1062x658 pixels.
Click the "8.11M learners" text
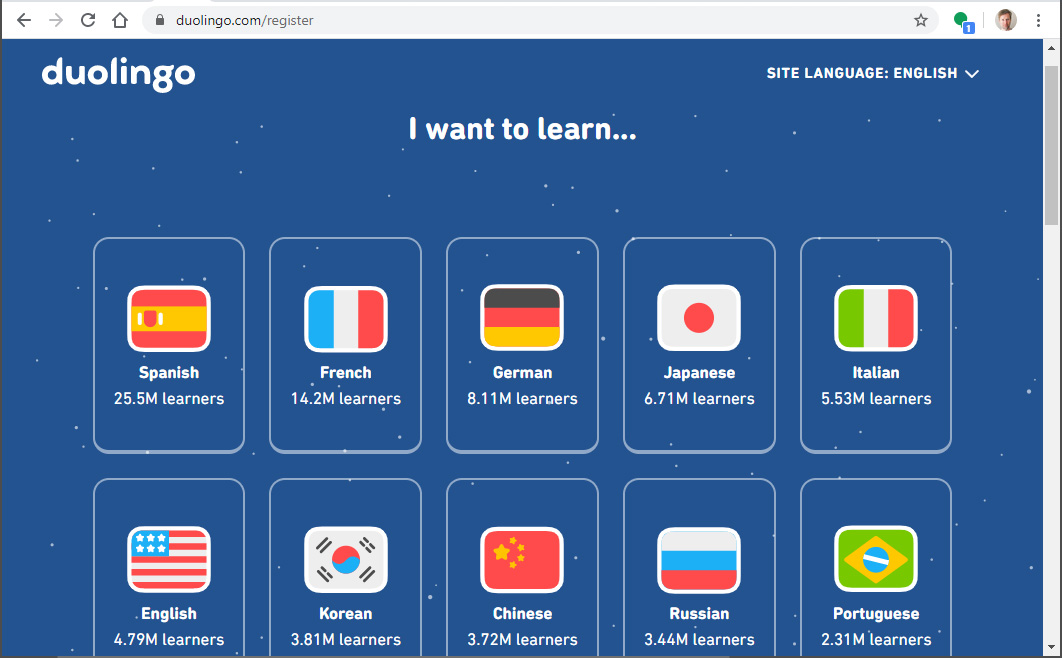(x=522, y=399)
